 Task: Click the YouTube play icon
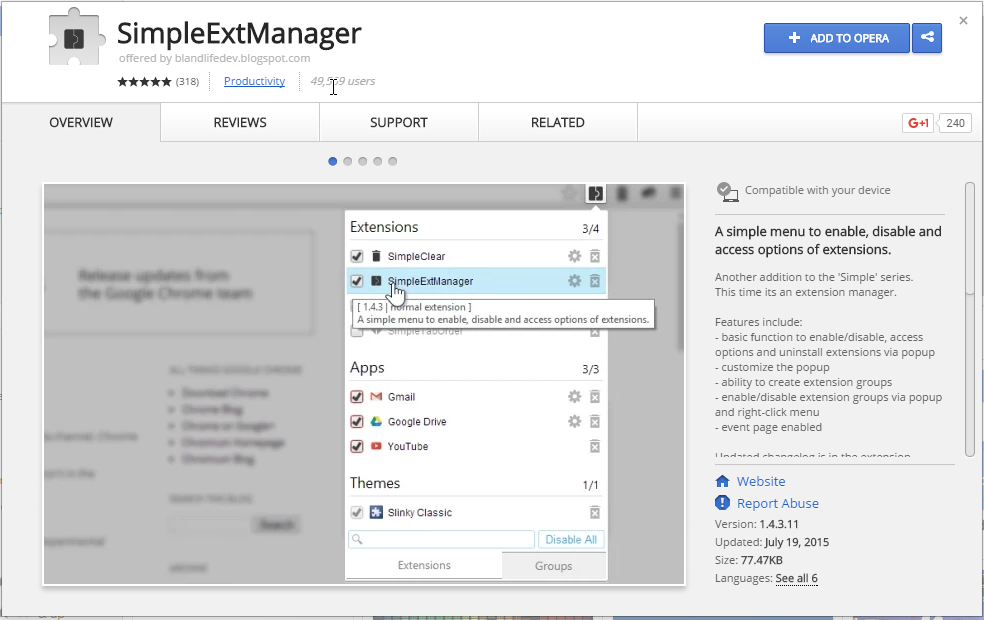pyautogui.click(x=376, y=446)
